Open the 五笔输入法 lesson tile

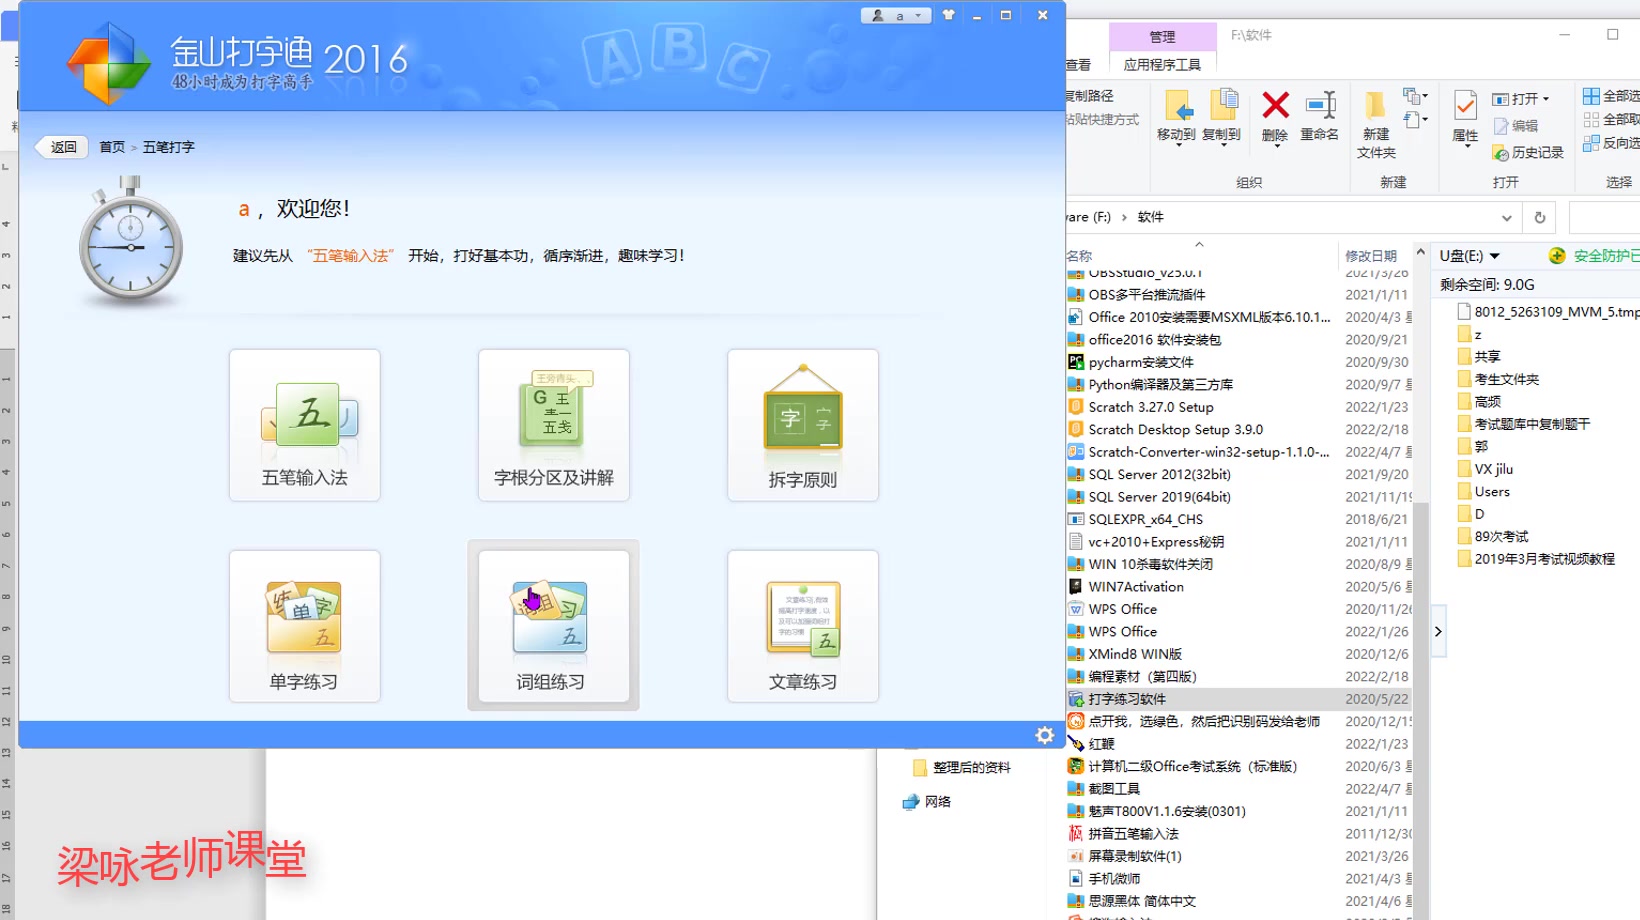(x=304, y=425)
